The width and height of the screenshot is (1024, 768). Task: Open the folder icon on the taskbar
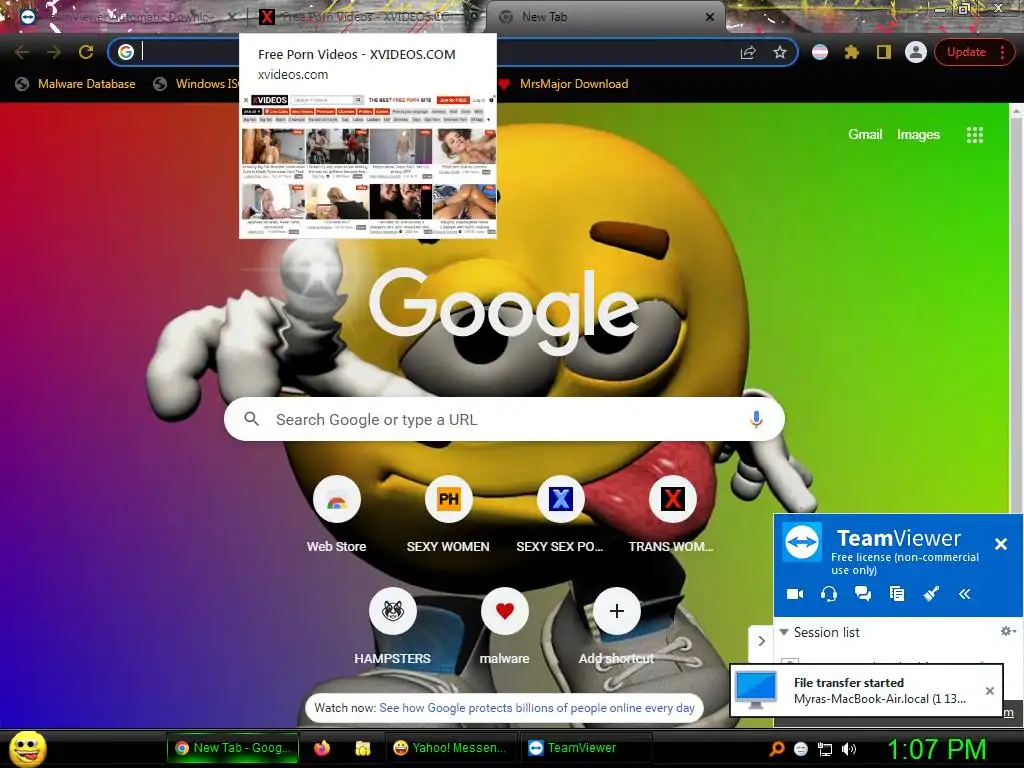pyautogui.click(x=362, y=748)
